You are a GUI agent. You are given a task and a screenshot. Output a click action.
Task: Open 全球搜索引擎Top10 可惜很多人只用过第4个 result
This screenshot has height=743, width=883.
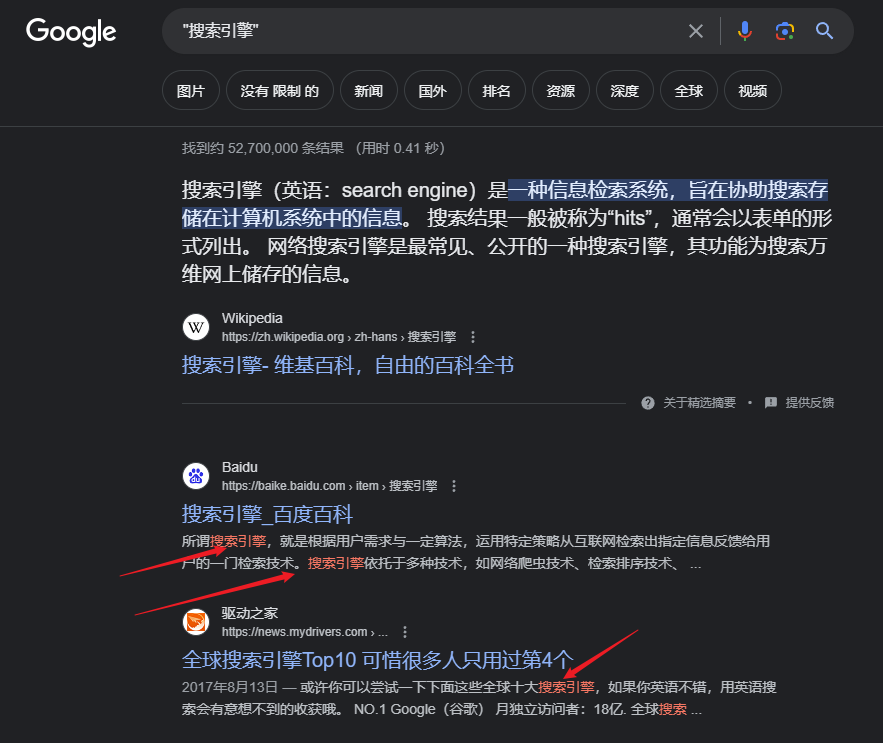(377, 660)
